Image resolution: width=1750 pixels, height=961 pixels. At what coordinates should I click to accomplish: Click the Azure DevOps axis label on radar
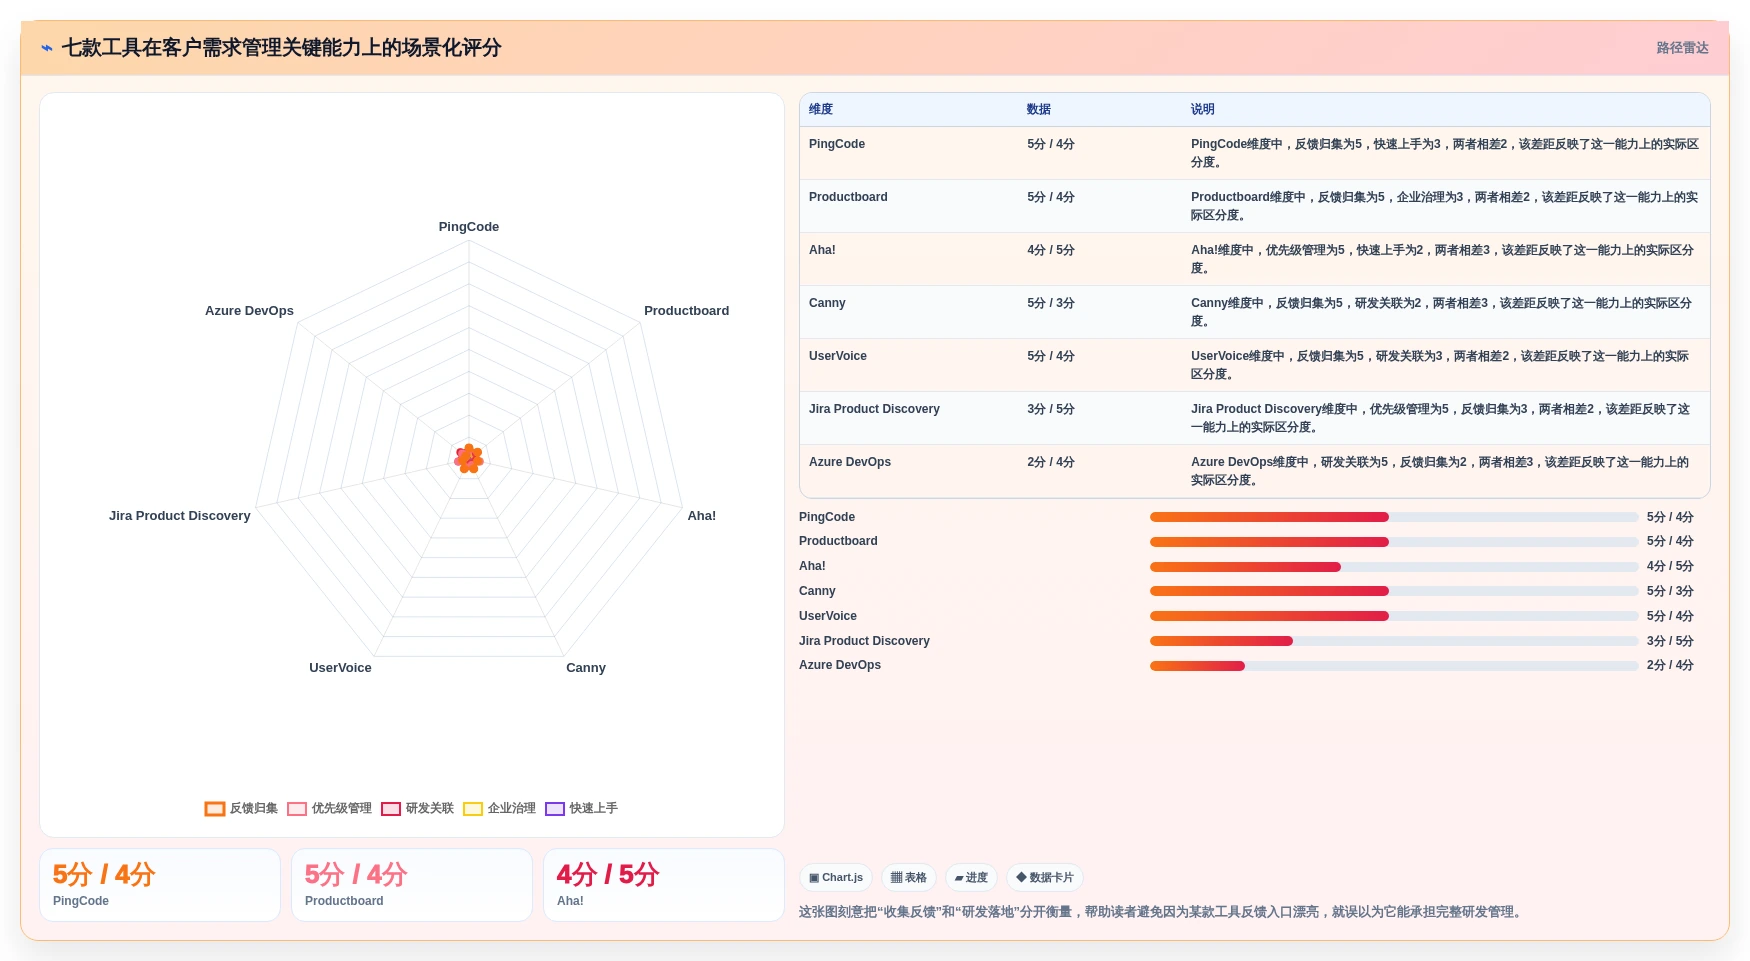tap(249, 311)
